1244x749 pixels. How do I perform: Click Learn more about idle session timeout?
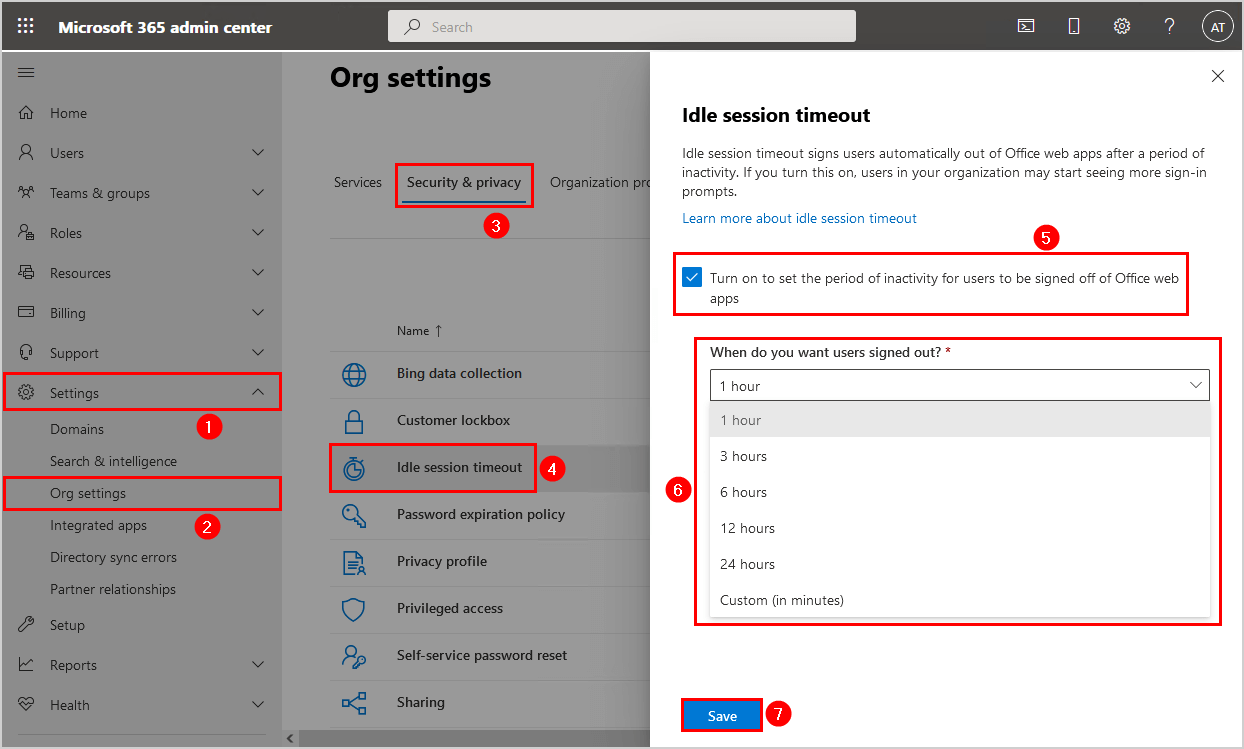coord(798,217)
